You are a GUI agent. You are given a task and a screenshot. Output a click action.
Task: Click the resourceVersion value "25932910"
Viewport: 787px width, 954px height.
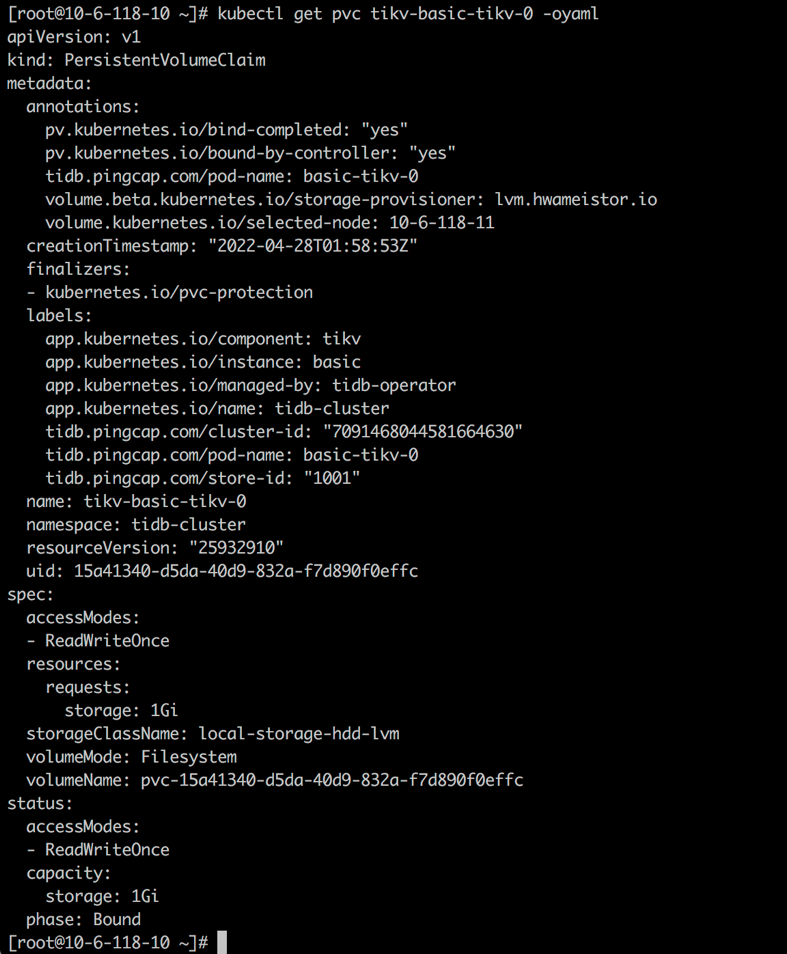[237, 547]
